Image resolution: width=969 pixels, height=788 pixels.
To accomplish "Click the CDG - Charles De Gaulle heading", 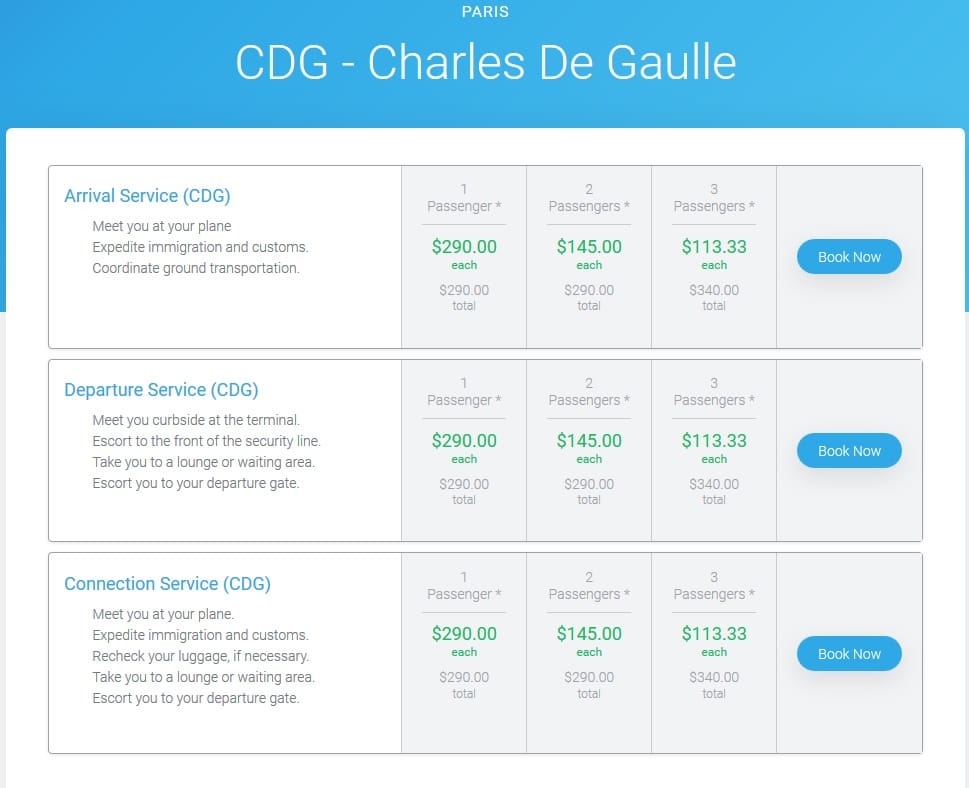I will coord(486,62).
